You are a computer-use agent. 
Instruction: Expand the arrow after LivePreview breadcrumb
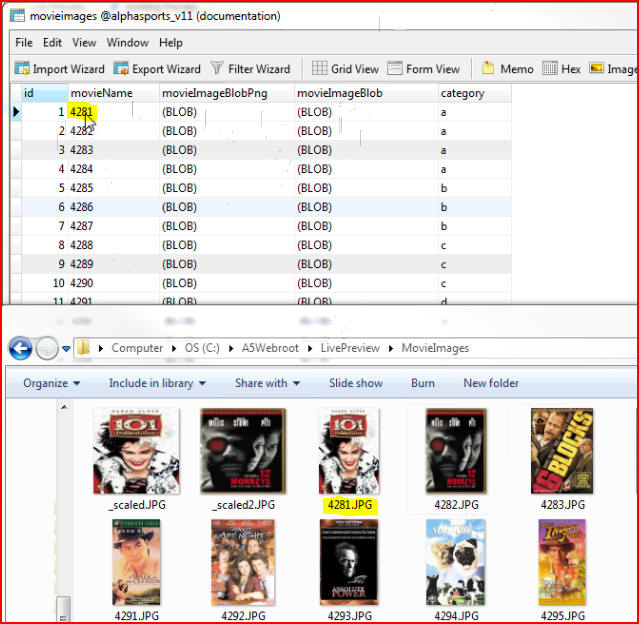pyautogui.click(x=391, y=348)
